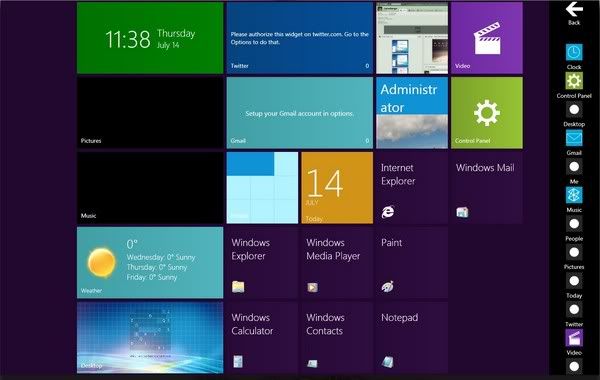Select the Video clapperboard icon in sidebar
Image resolution: width=600 pixels, height=380 pixels.
[574, 338]
